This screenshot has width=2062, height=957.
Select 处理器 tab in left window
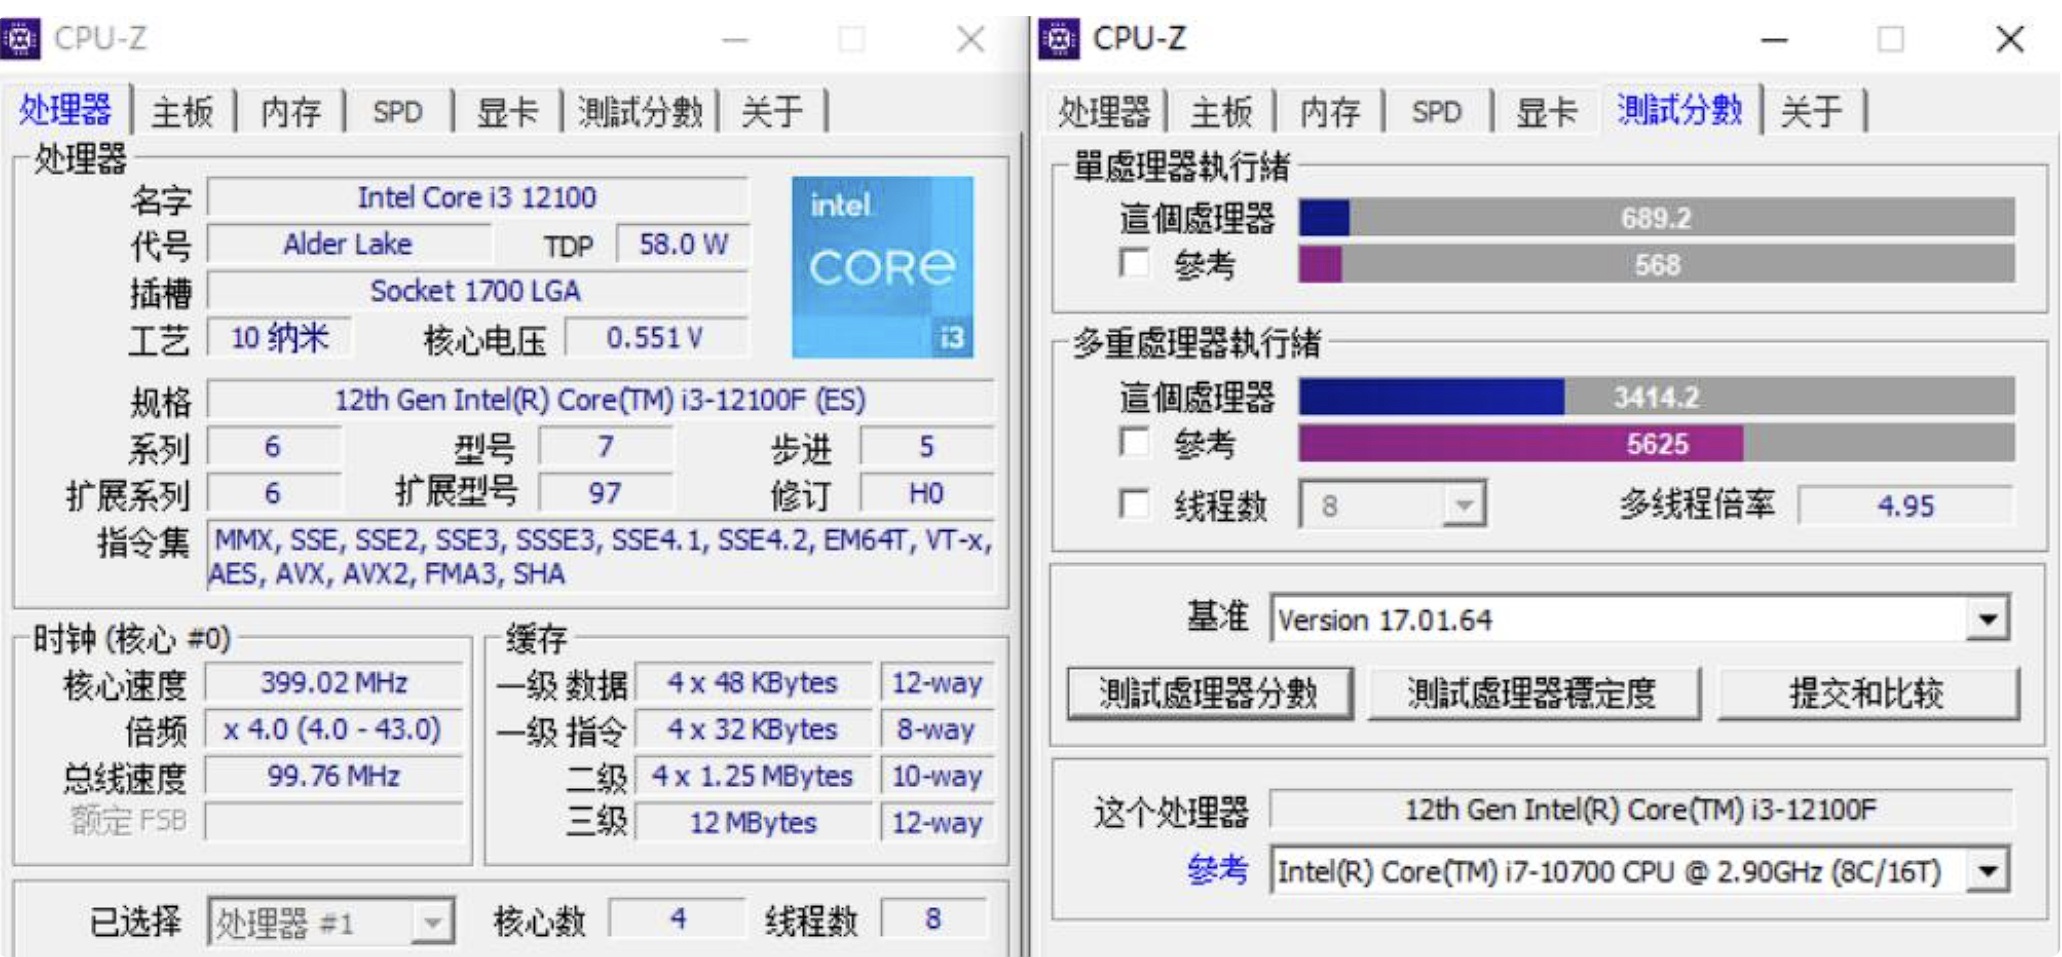[65, 109]
